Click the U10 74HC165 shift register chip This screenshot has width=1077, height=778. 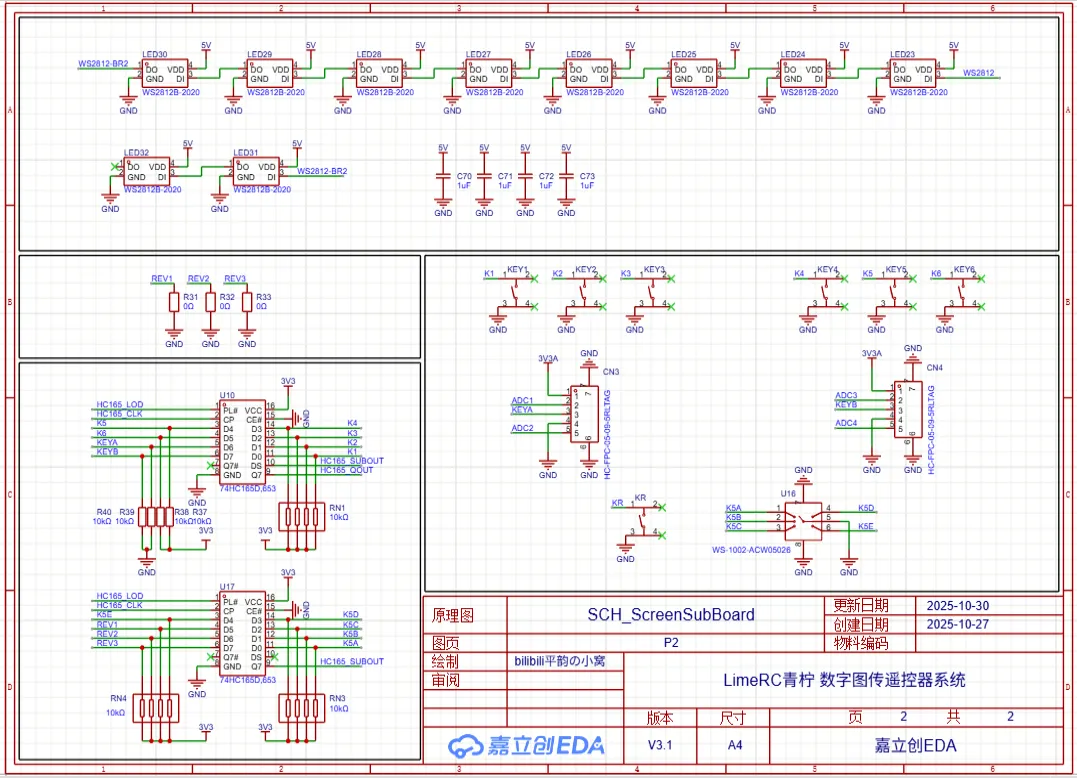click(x=242, y=442)
